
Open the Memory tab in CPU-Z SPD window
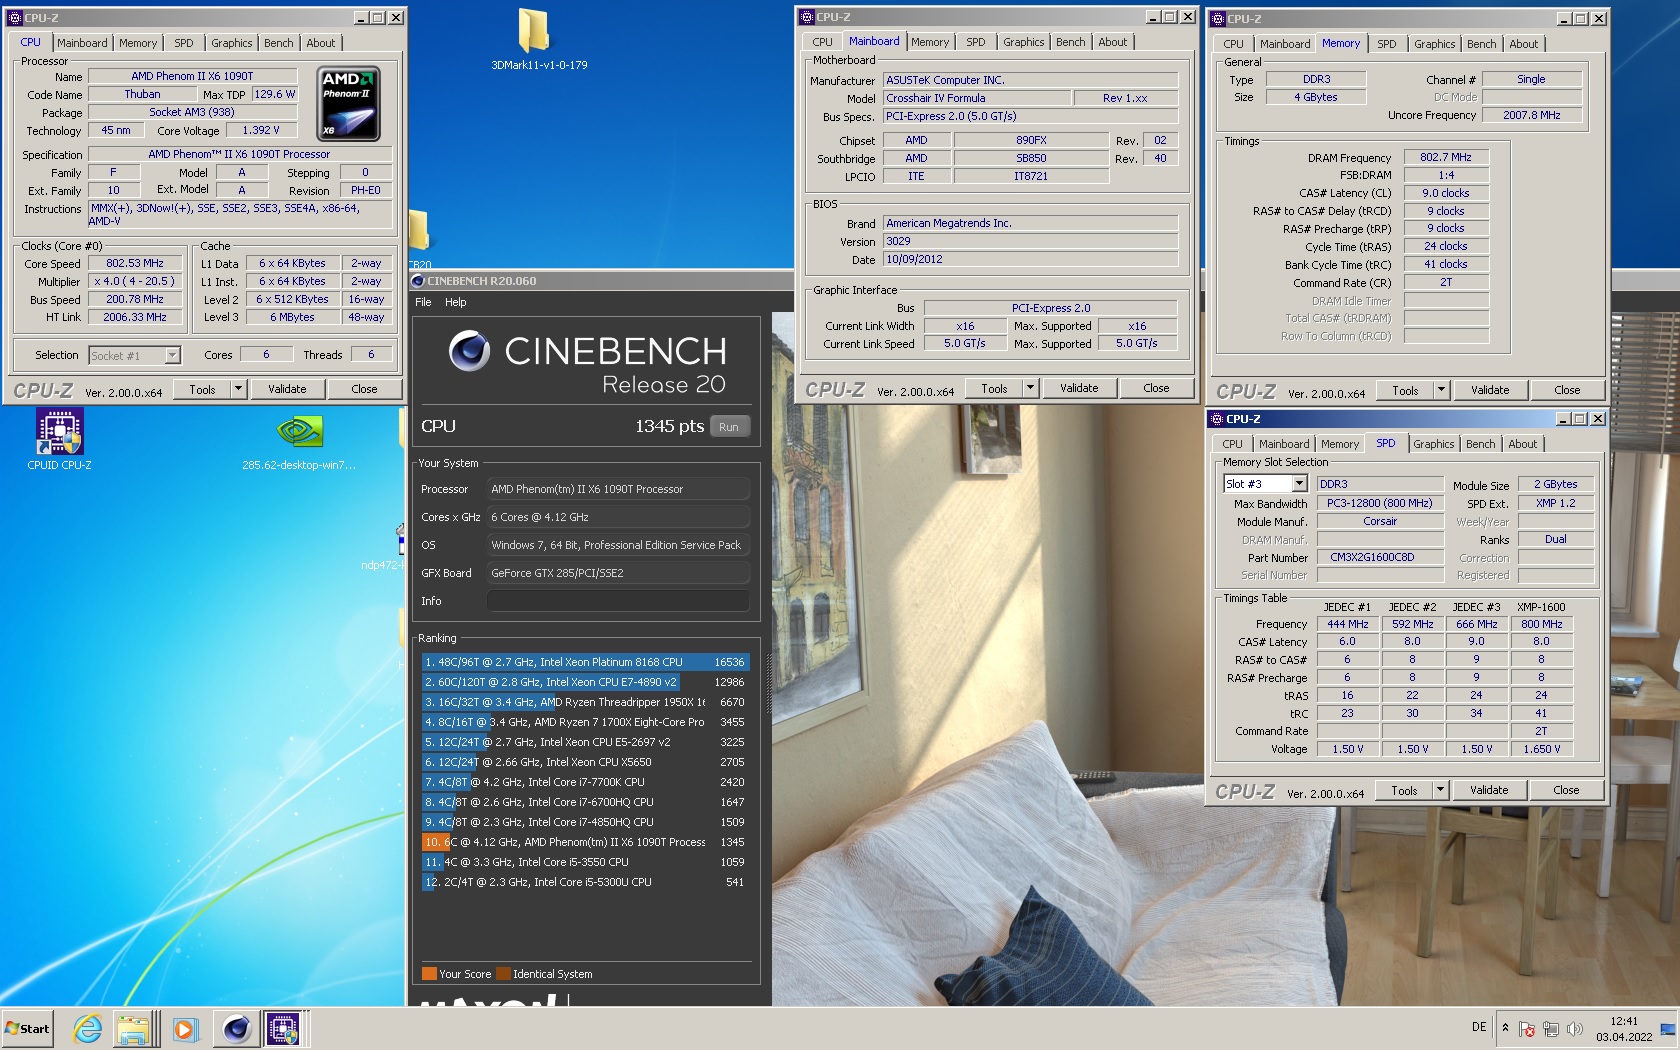pyautogui.click(x=1339, y=444)
